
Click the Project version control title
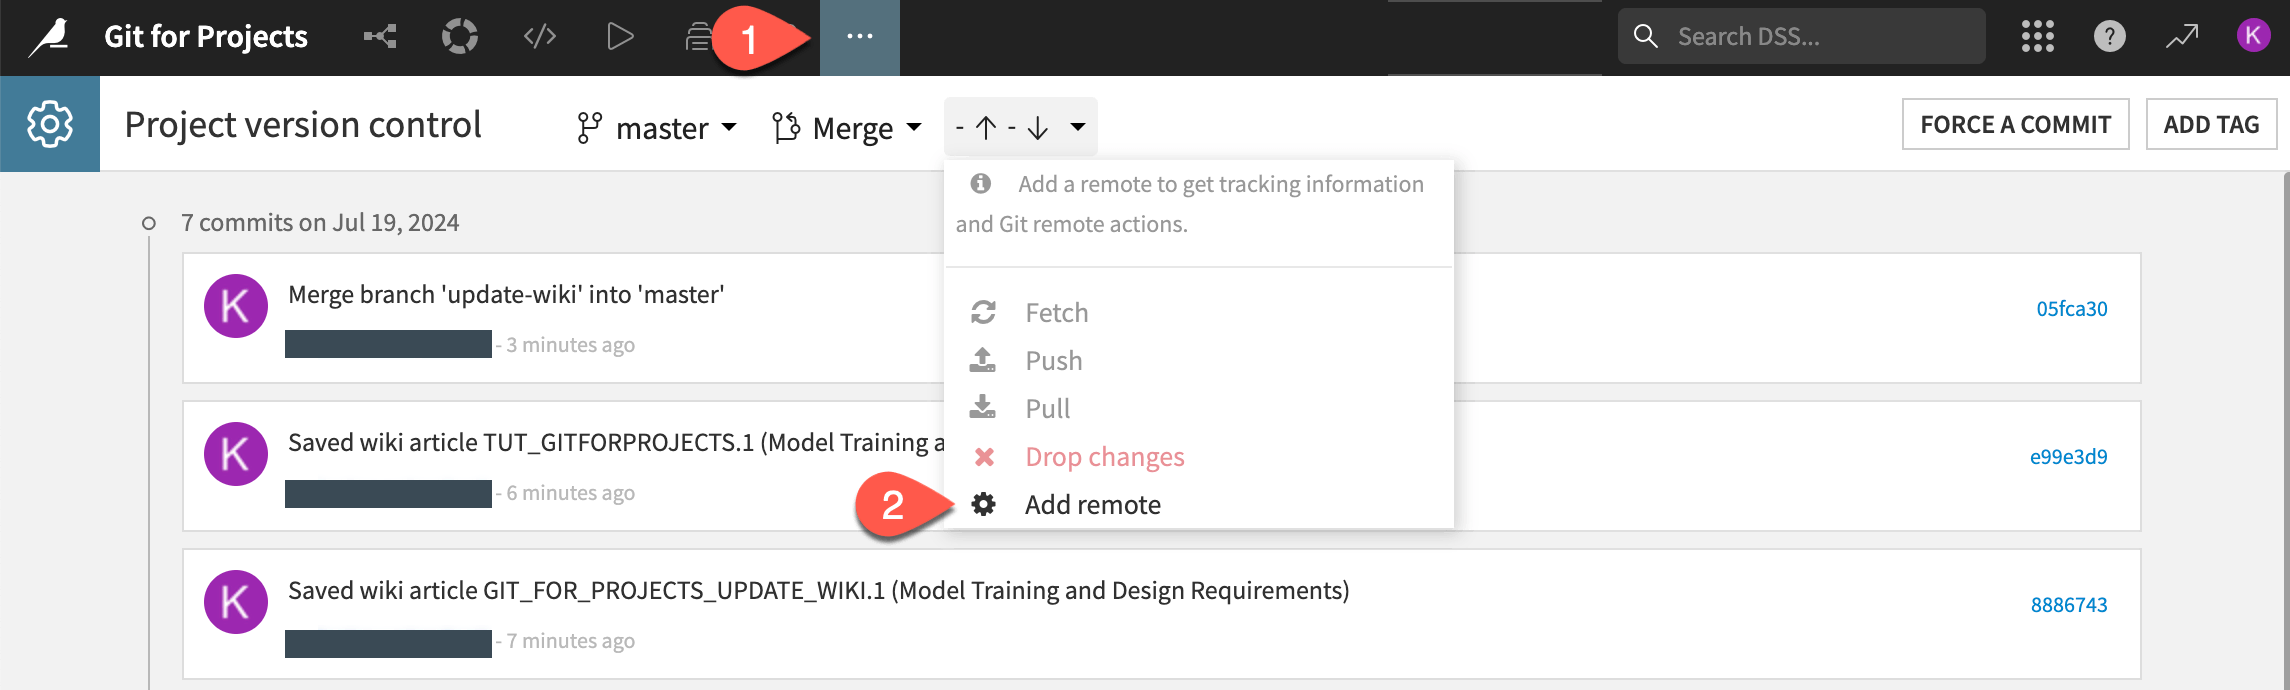[303, 125]
